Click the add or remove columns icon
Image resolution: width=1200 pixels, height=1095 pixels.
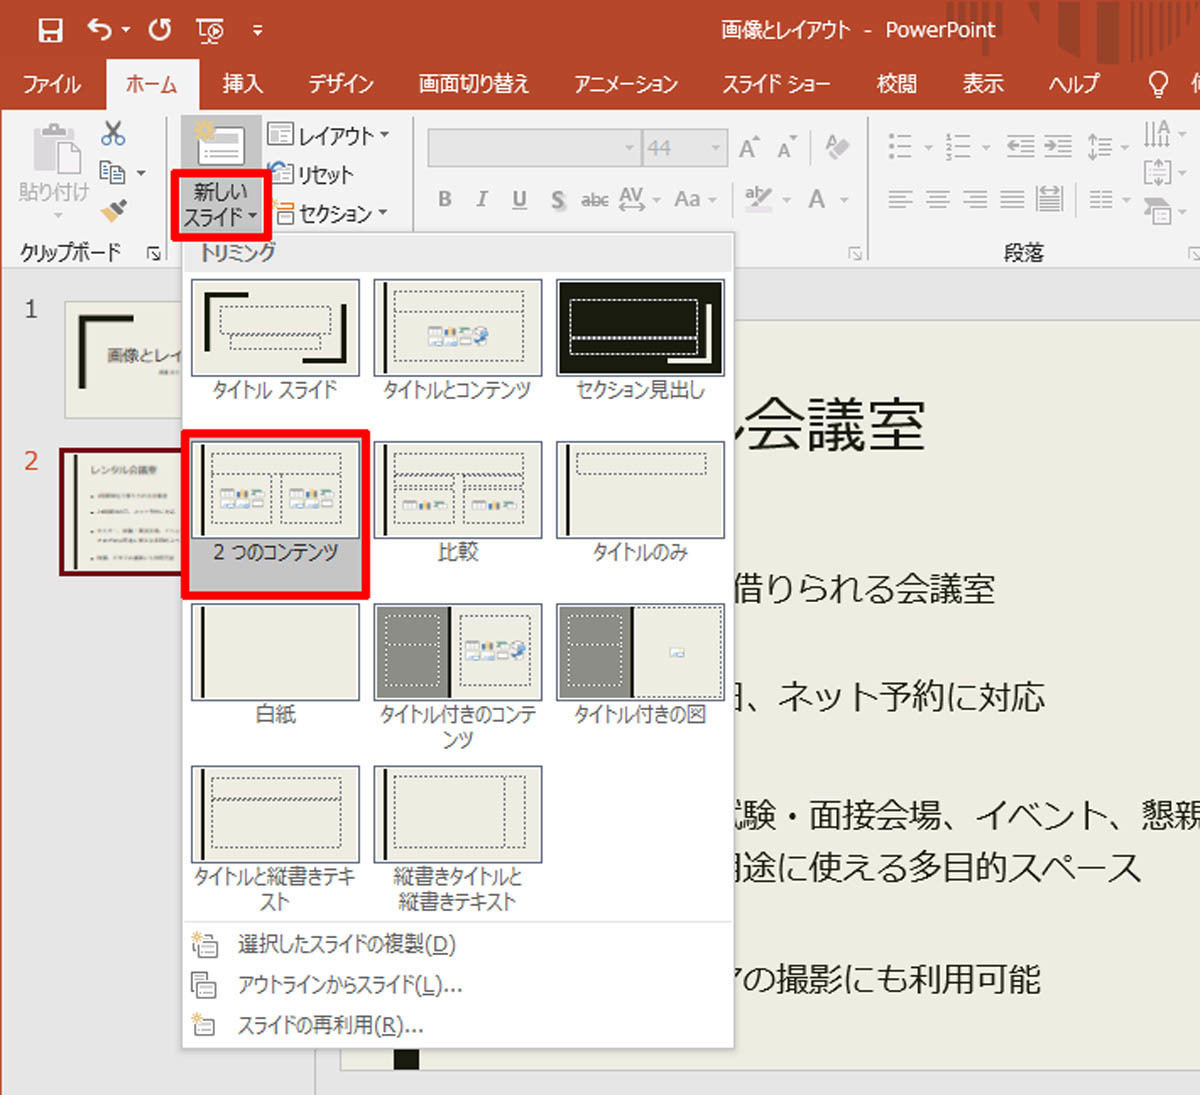[1101, 199]
